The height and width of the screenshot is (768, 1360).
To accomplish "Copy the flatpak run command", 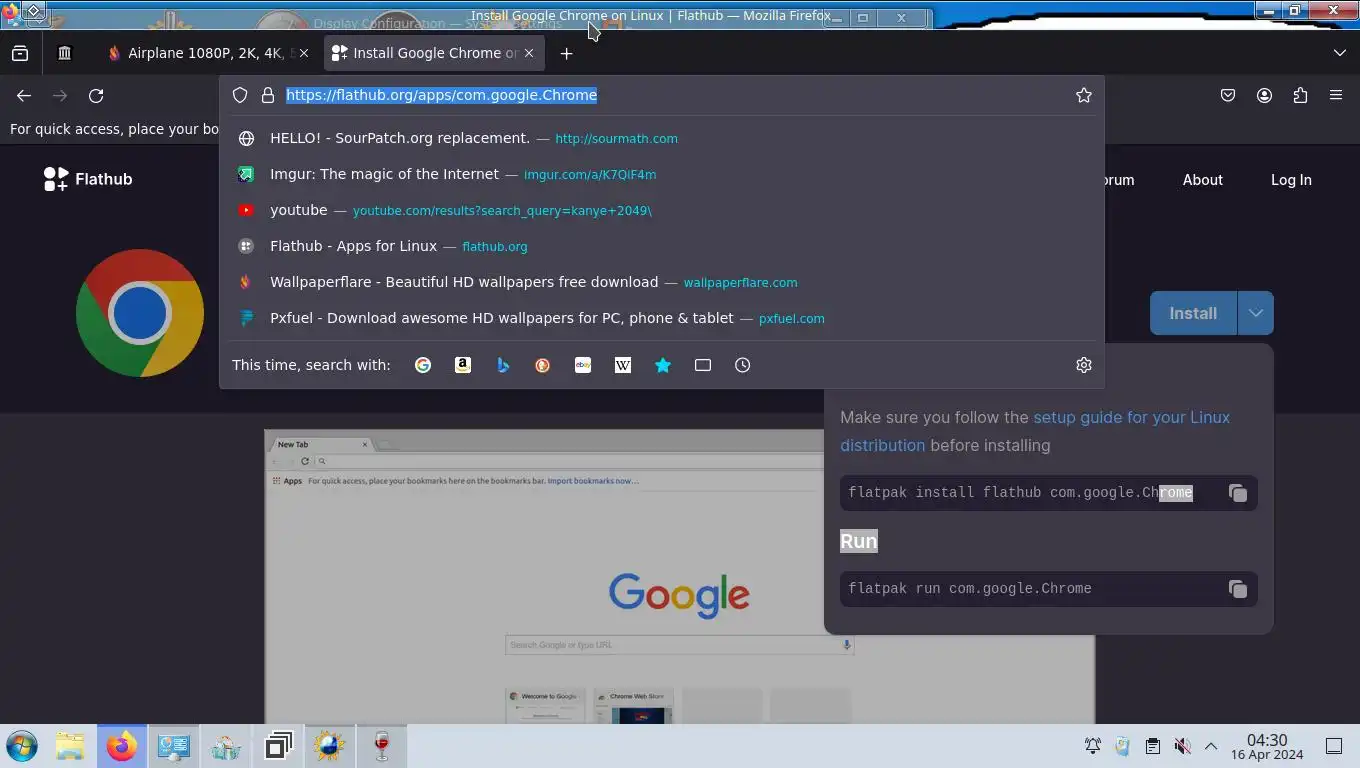I will coord(1238,589).
